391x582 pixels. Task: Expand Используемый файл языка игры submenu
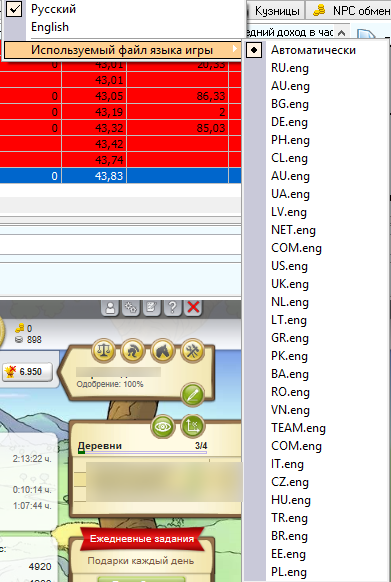tap(122, 50)
